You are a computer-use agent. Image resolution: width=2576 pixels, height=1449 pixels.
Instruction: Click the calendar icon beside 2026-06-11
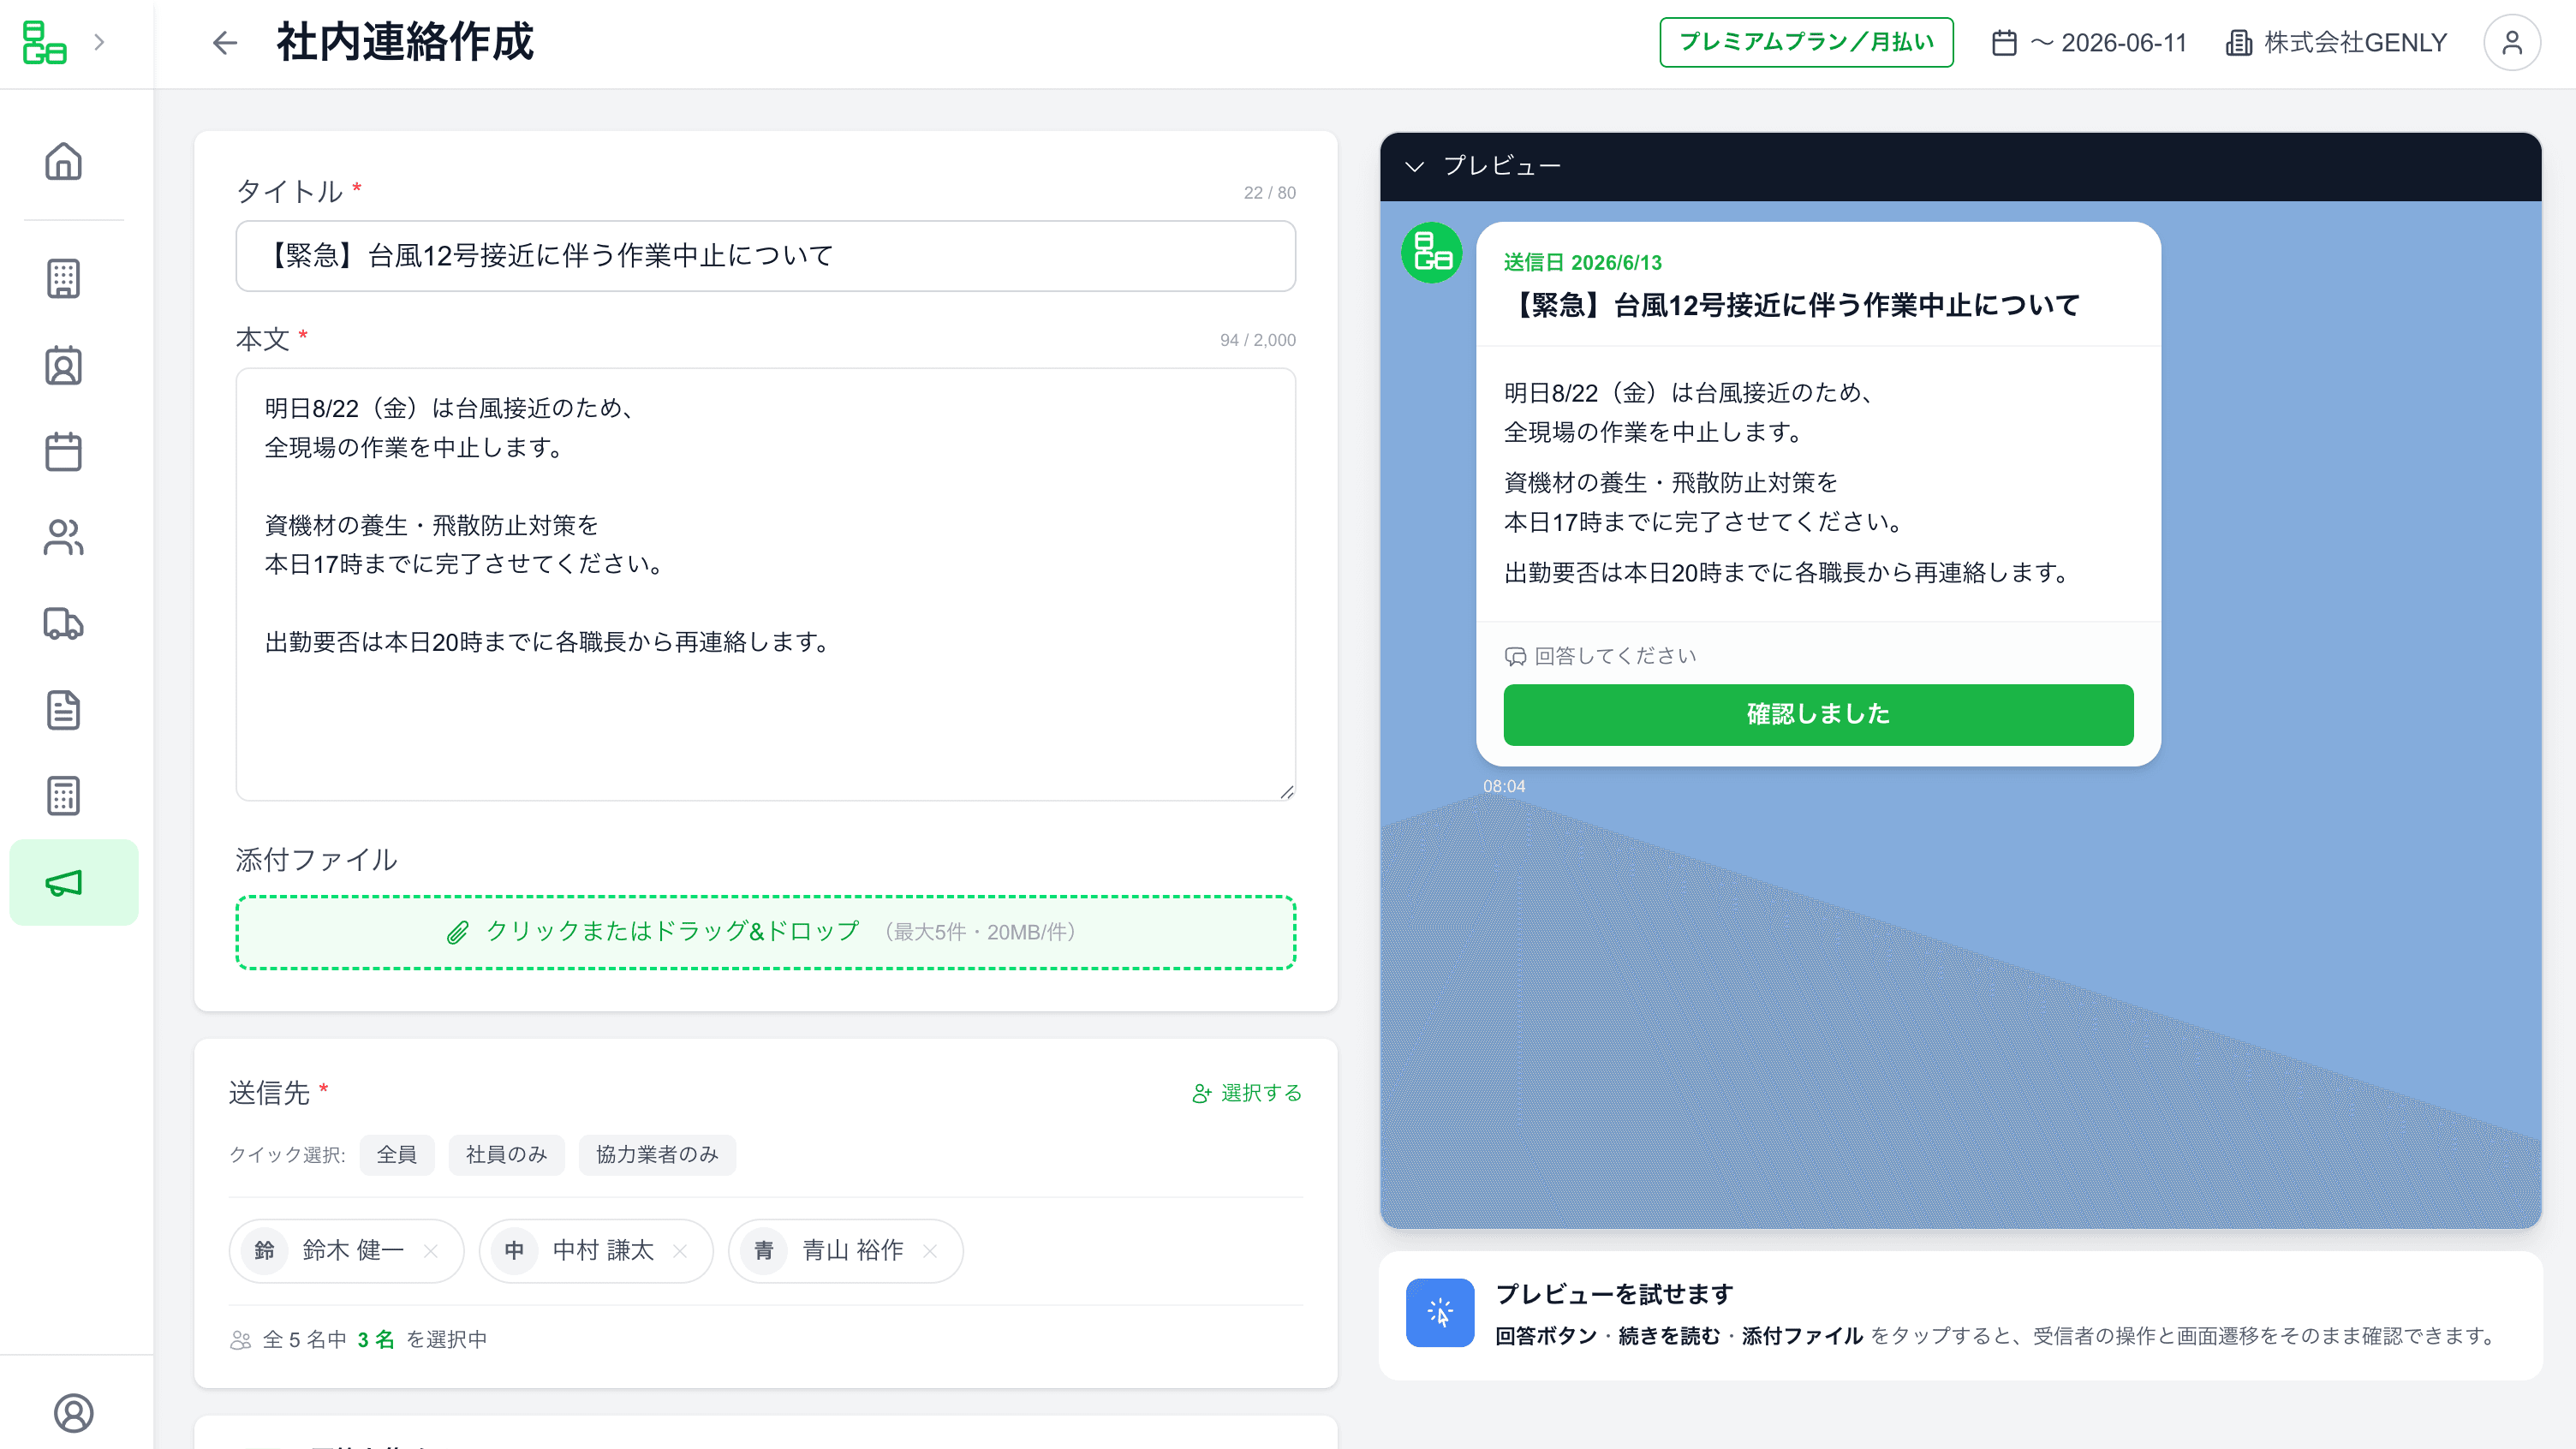click(x=2004, y=43)
